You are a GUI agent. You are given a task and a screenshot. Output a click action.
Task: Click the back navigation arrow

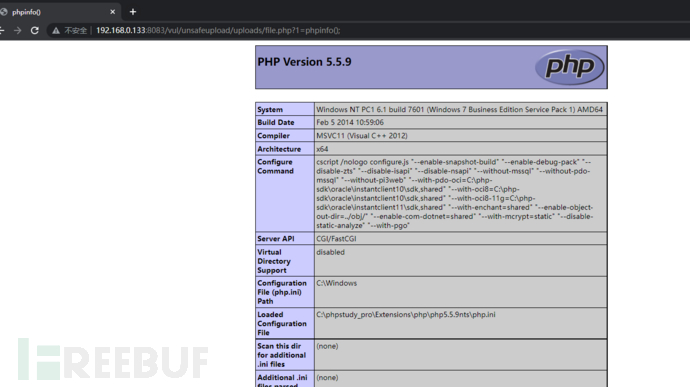[2, 30]
